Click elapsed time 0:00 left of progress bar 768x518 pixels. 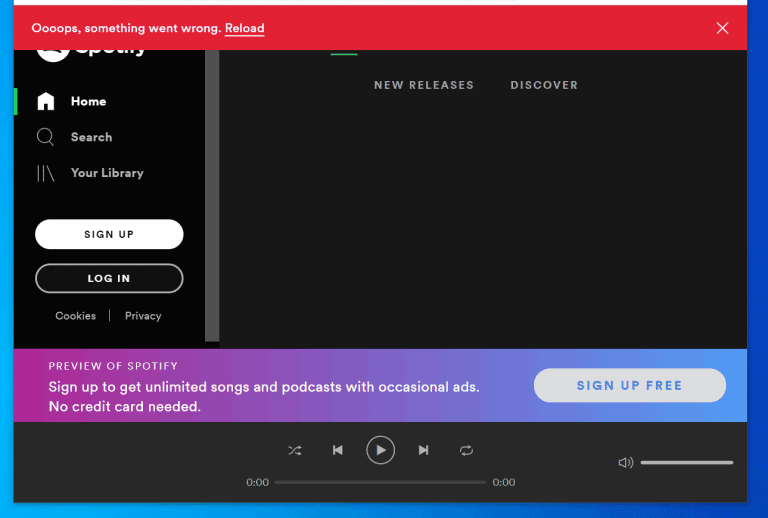[257, 482]
